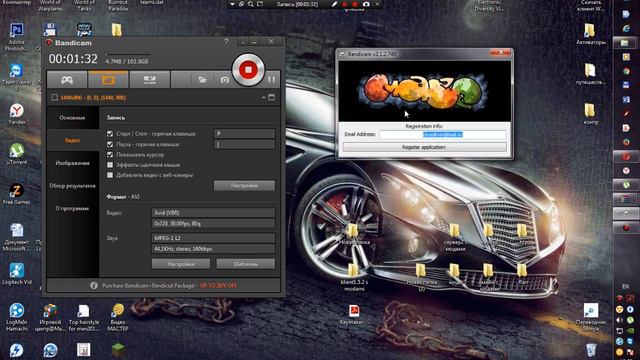
Task: Open Top hairstyle for men document icon
Action: coord(84,317)
